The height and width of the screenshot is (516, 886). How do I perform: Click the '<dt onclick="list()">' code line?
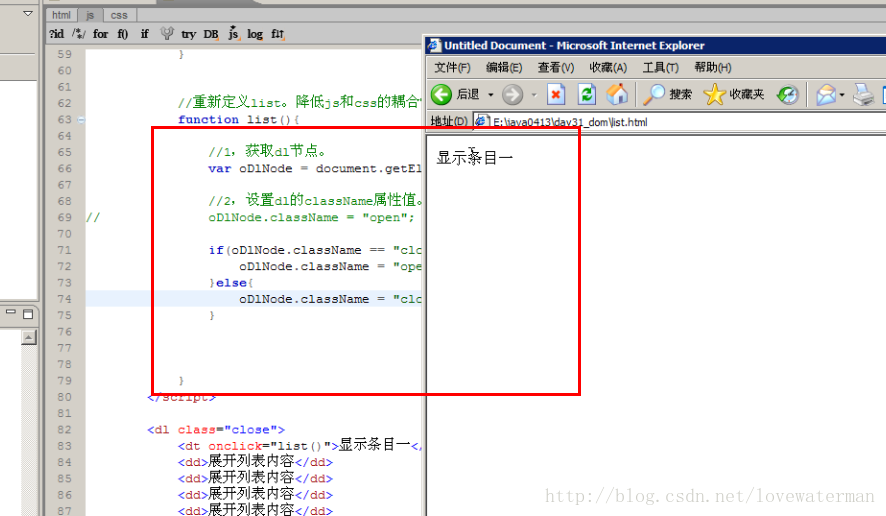click(x=299, y=445)
